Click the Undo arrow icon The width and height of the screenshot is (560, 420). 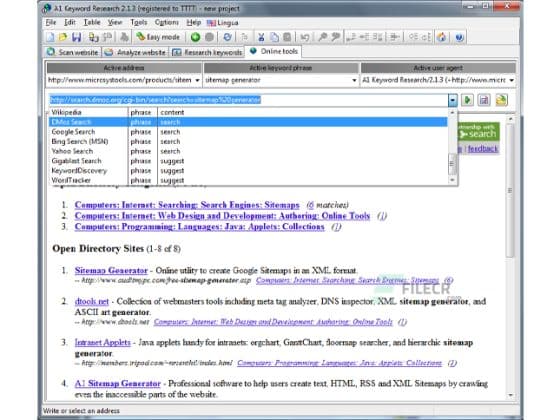305,37
